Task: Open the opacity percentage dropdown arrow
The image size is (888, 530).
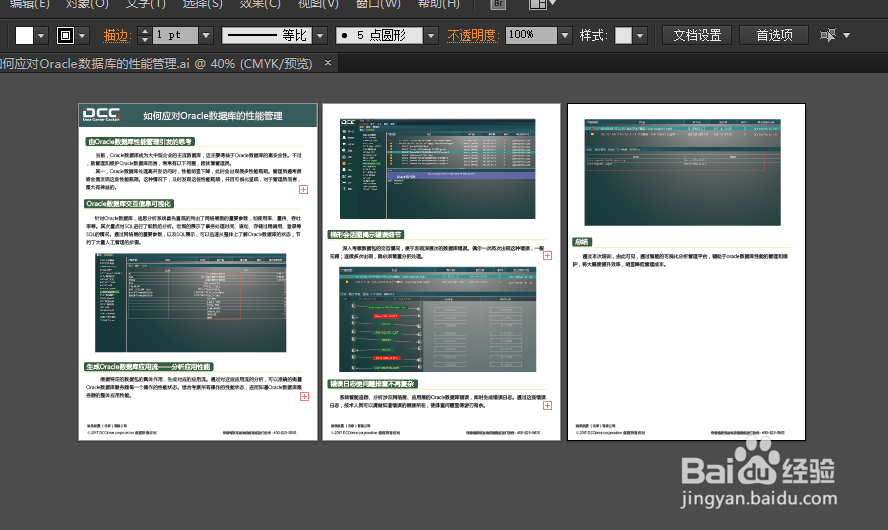Action: point(565,35)
